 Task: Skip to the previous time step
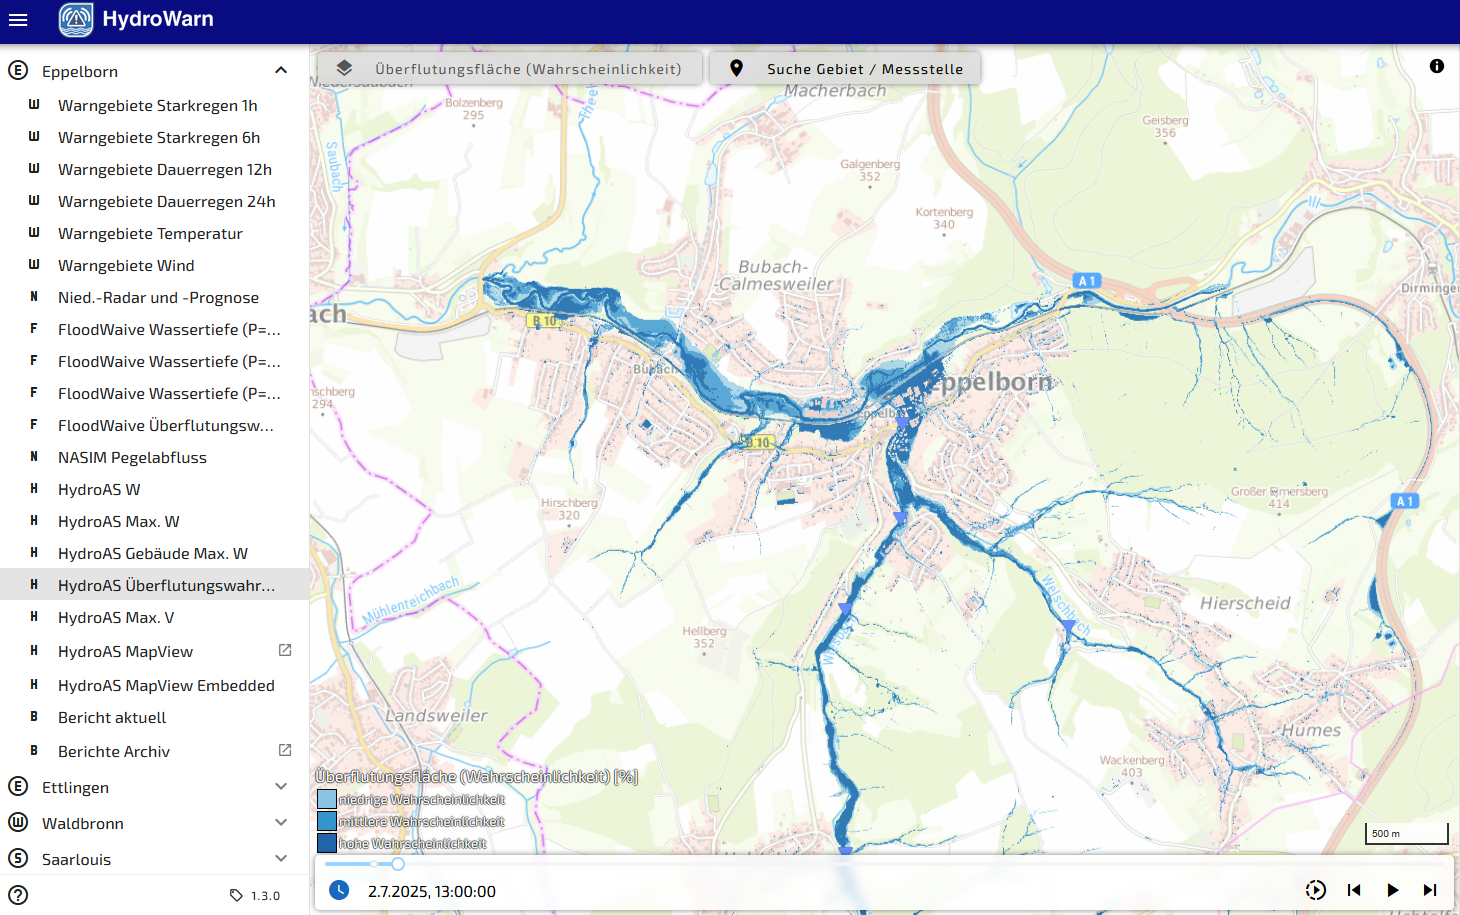(1354, 890)
